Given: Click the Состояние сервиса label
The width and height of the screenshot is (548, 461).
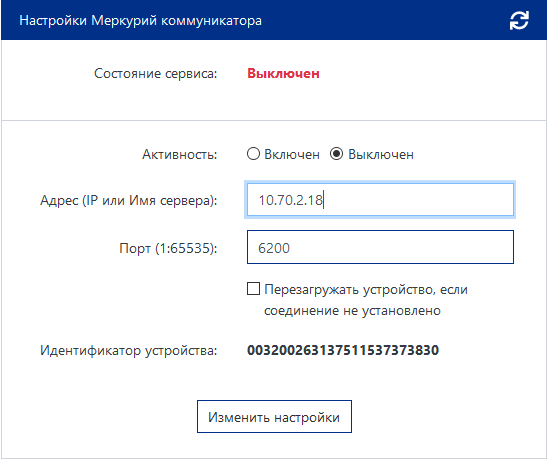Looking at the screenshot, I should (x=156, y=74).
